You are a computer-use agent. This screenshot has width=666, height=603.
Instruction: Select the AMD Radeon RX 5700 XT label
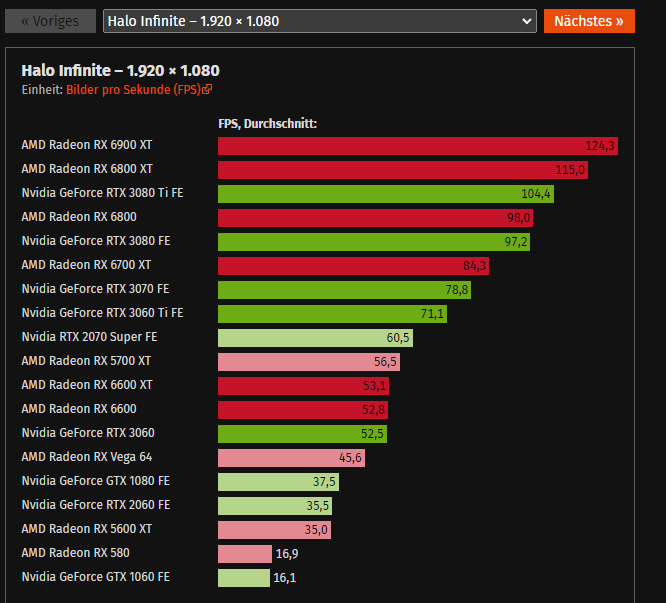(86, 361)
